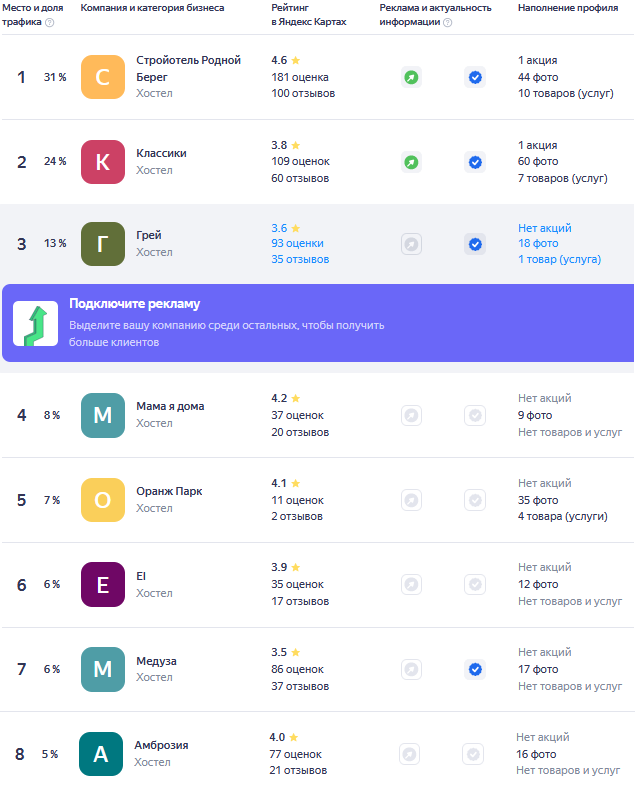The height and width of the screenshot is (795, 635).
Task: Select company name Оранж Парк
Action: pyautogui.click(x=169, y=491)
